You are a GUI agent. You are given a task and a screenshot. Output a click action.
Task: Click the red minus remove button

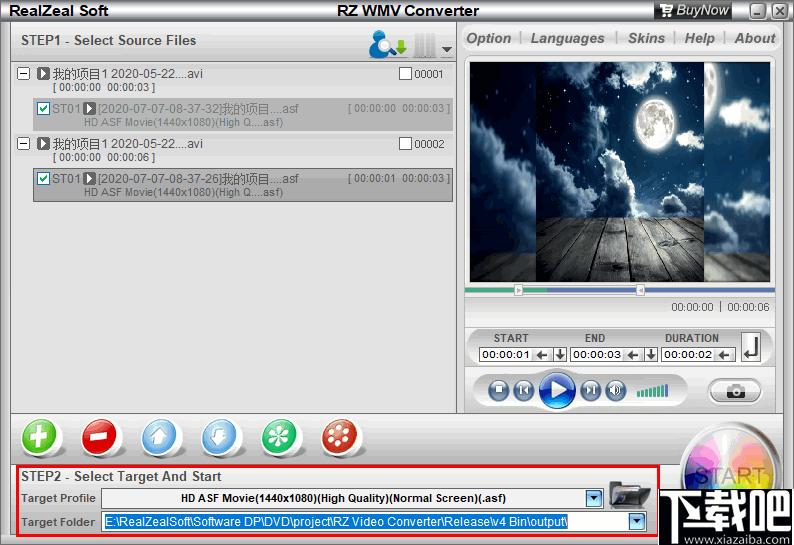click(x=100, y=436)
